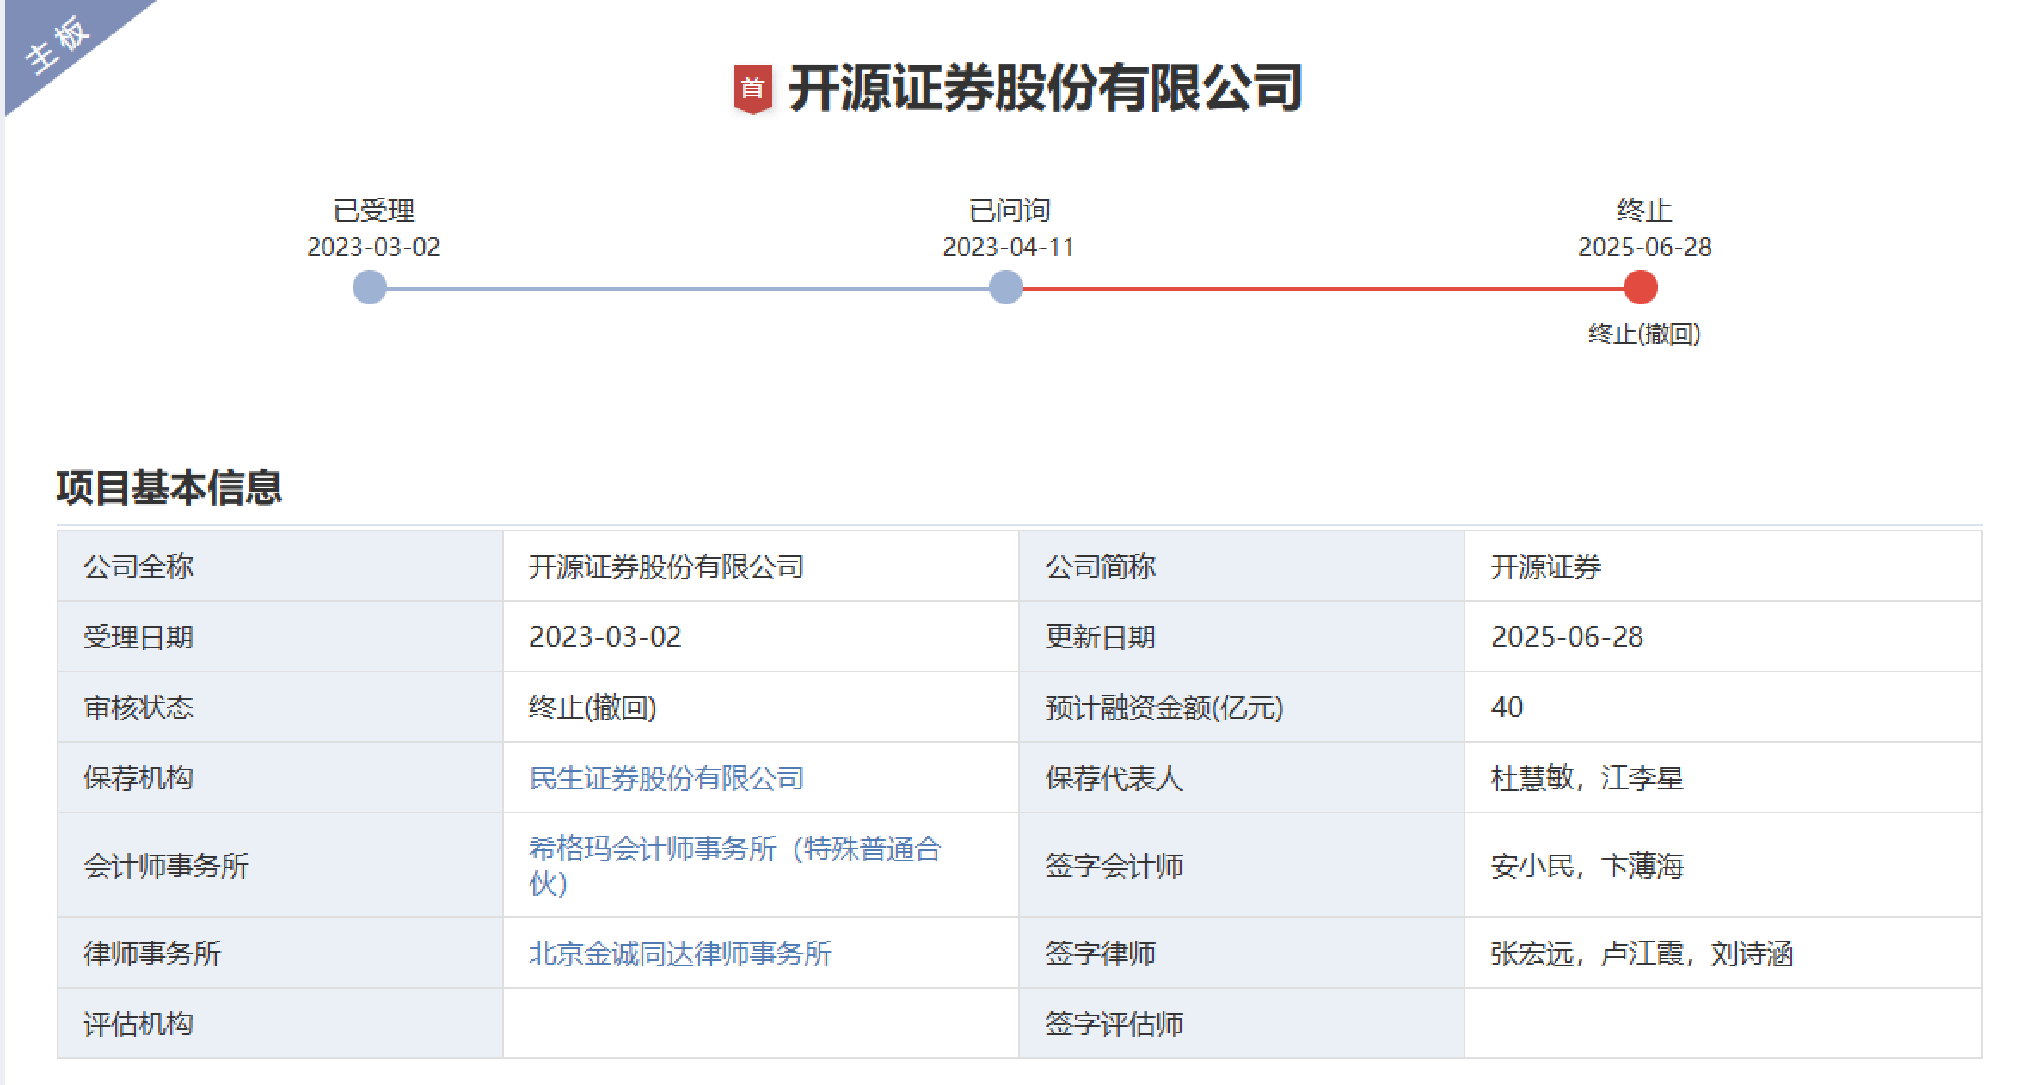
Task: Click table value 2025-06-28 for 更新日期
Action: 1567,637
